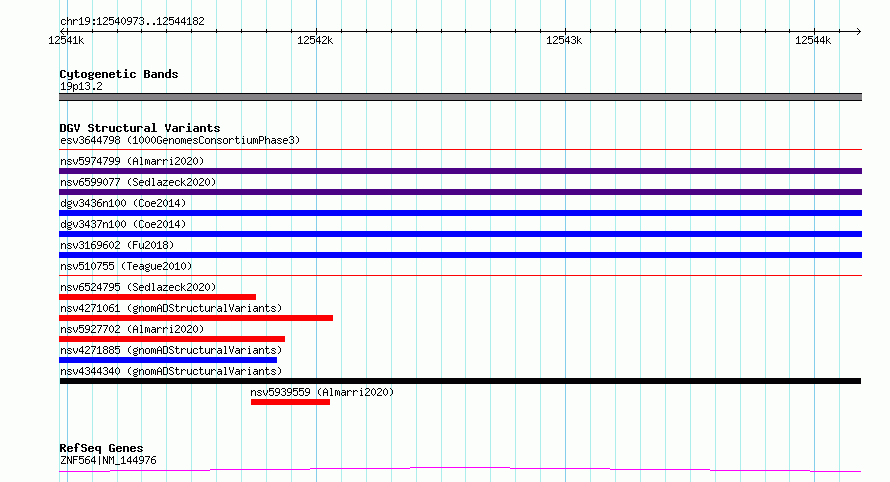The height and width of the screenshot is (482, 890).
Task: Click the ZNF564|NM_144976 gene label
Action: (108, 460)
